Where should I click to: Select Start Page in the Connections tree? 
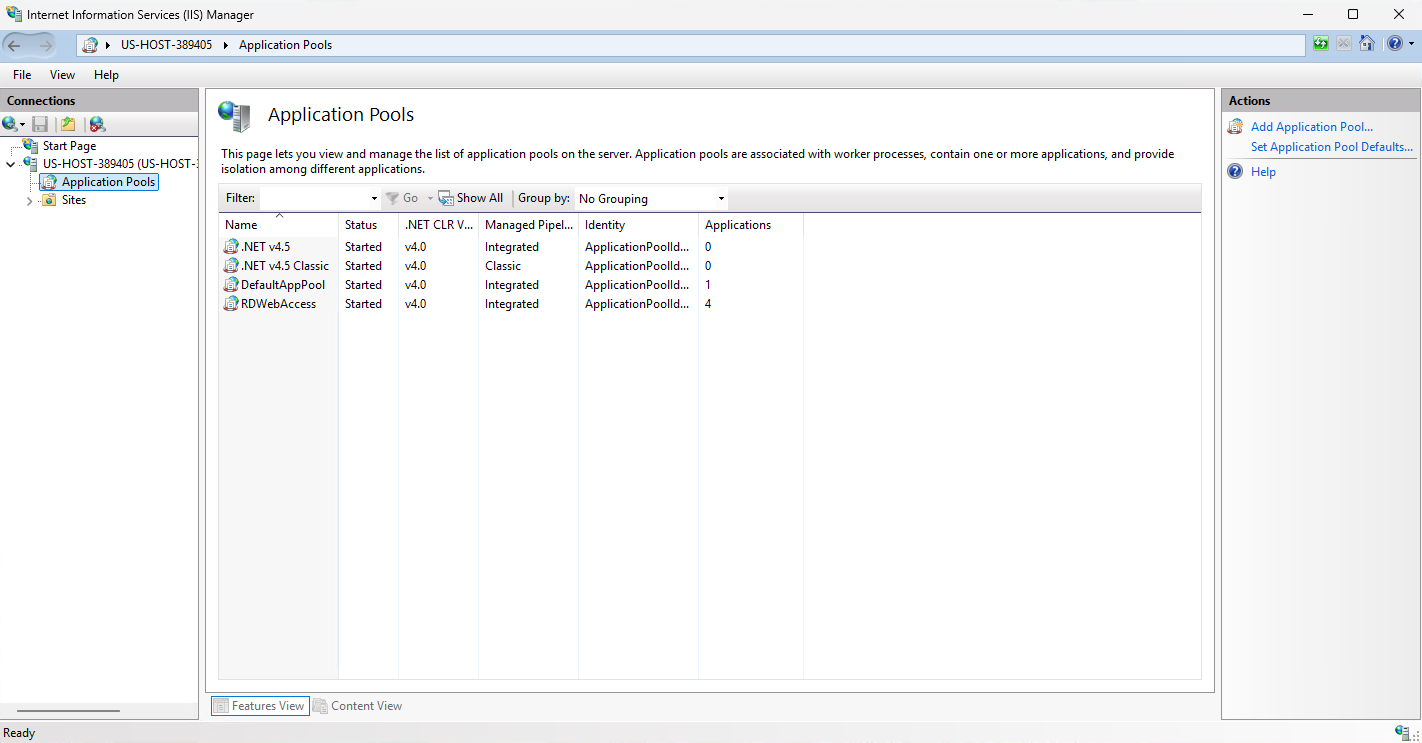click(x=69, y=146)
